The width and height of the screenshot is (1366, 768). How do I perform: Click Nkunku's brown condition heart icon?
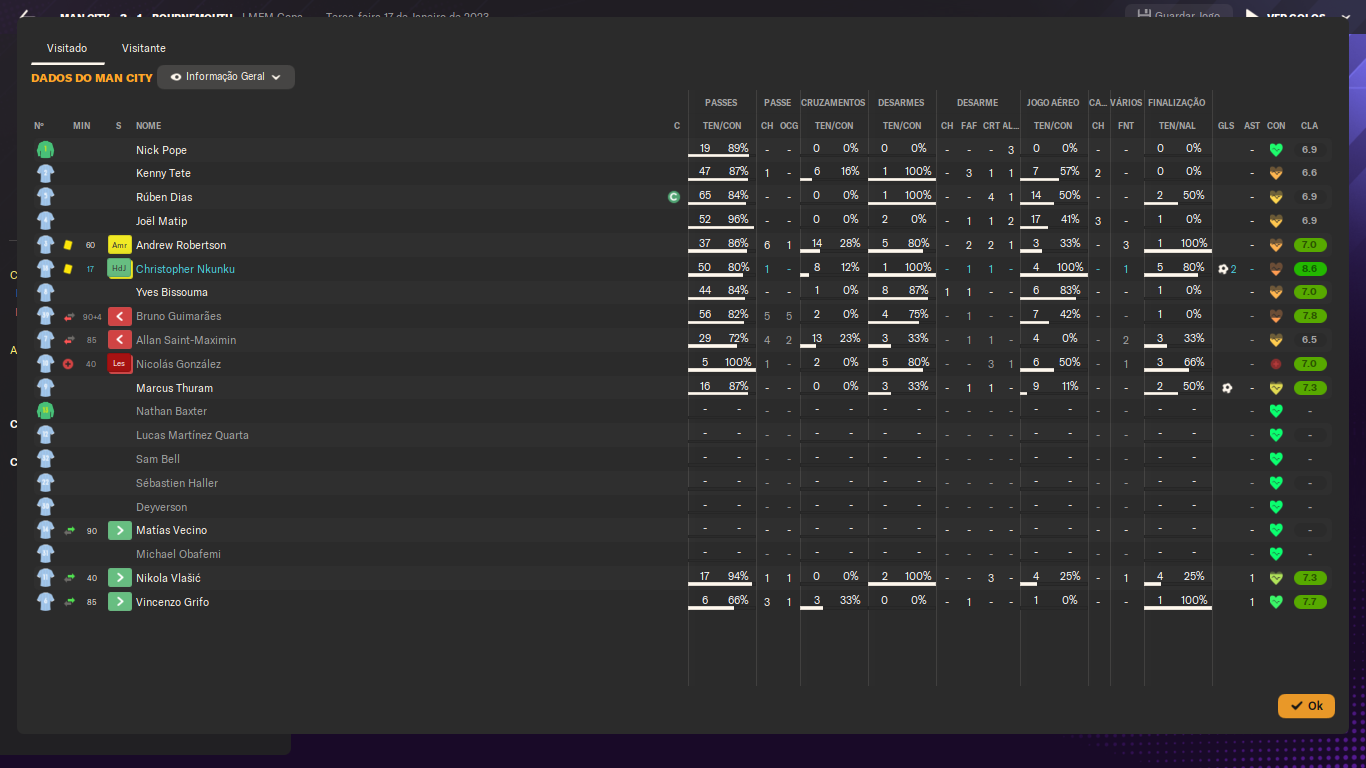(x=1276, y=269)
